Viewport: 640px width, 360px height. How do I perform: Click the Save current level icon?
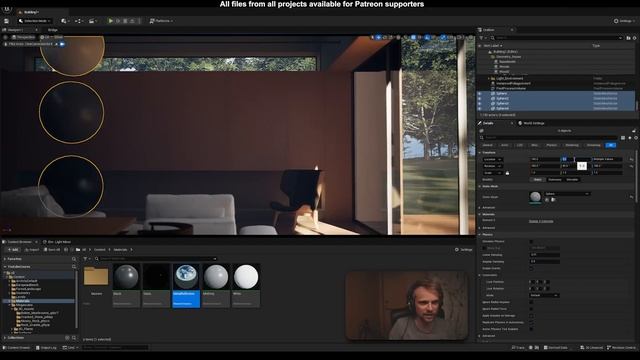6,21
